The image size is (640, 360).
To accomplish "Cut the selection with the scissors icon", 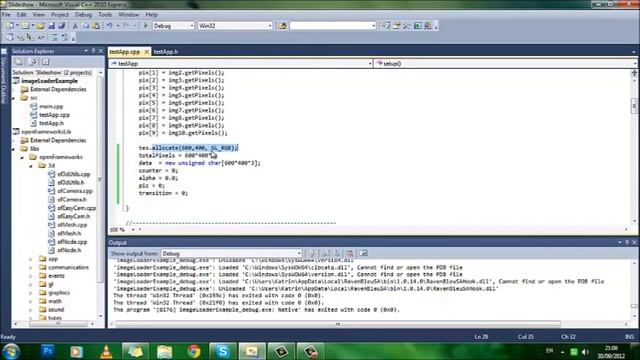I will pos(75,26).
